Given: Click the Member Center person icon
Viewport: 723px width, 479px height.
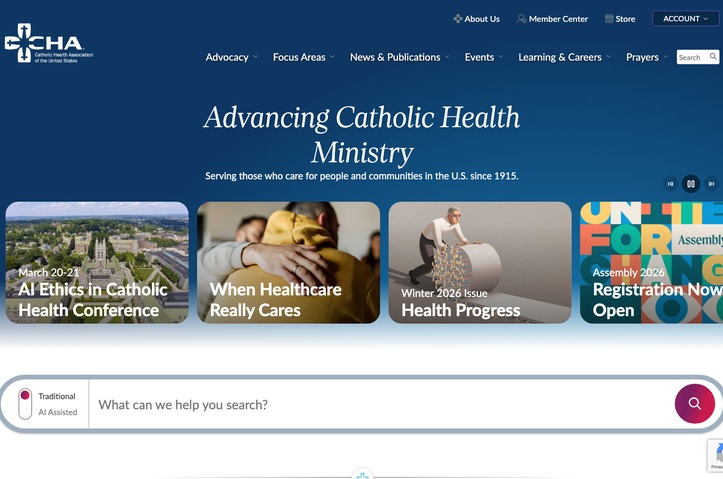Looking at the screenshot, I should pyautogui.click(x=522, y=19).
